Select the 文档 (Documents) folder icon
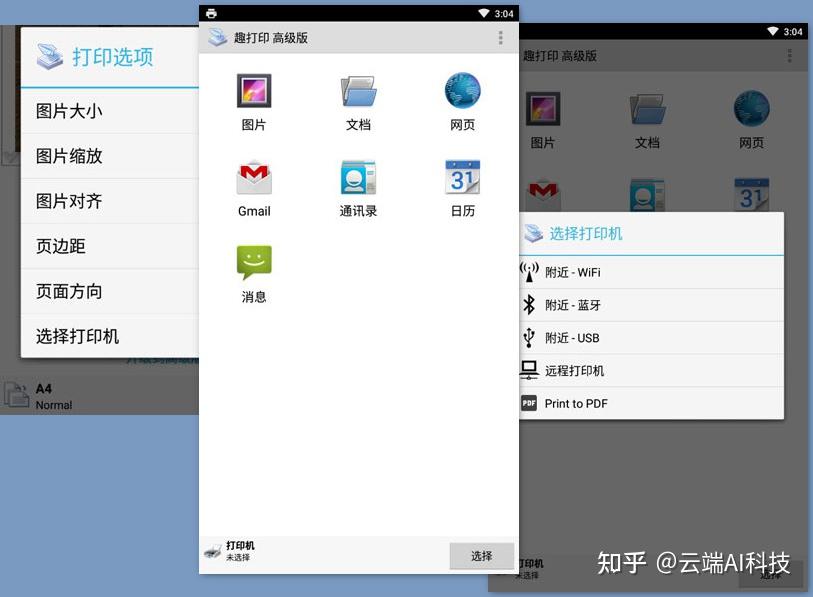The image size is (813, 597). click(357, 92)
